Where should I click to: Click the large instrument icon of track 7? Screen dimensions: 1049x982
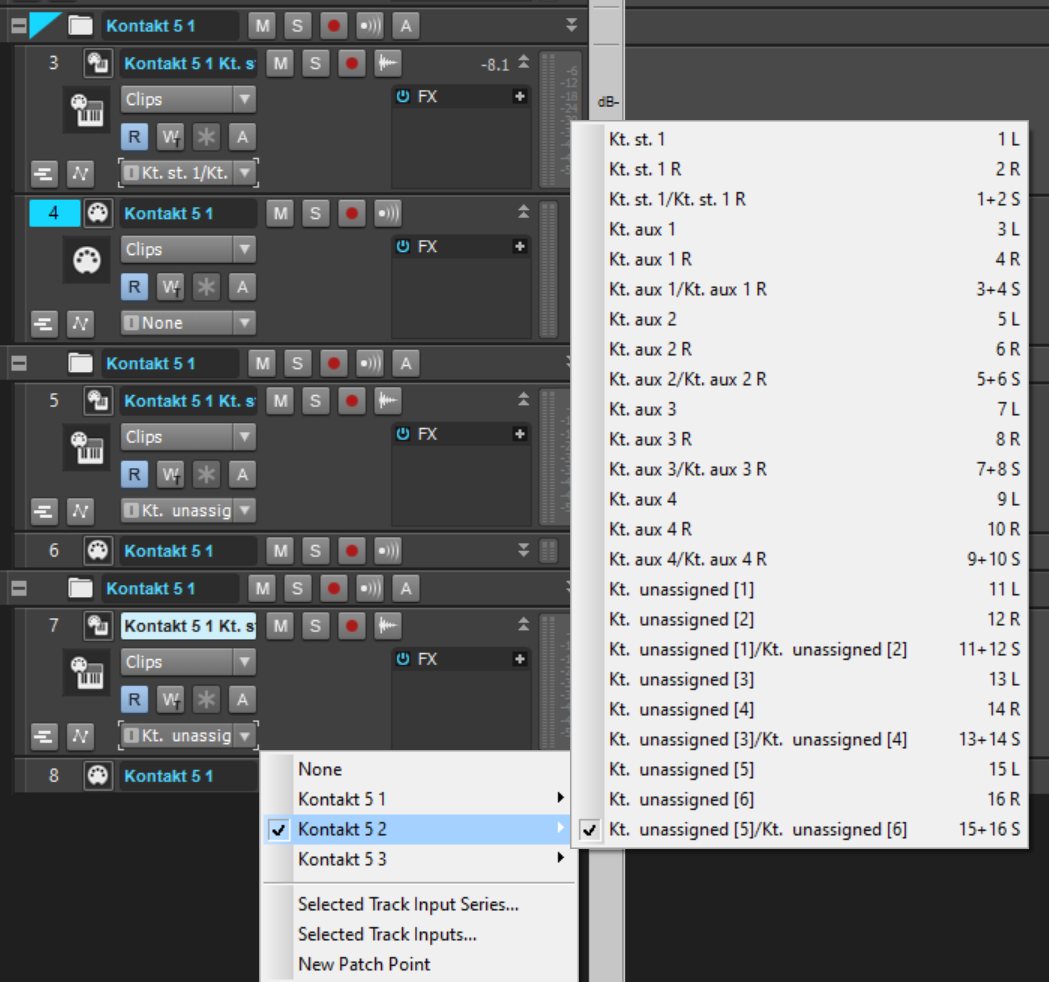click(x=87, y=672)
